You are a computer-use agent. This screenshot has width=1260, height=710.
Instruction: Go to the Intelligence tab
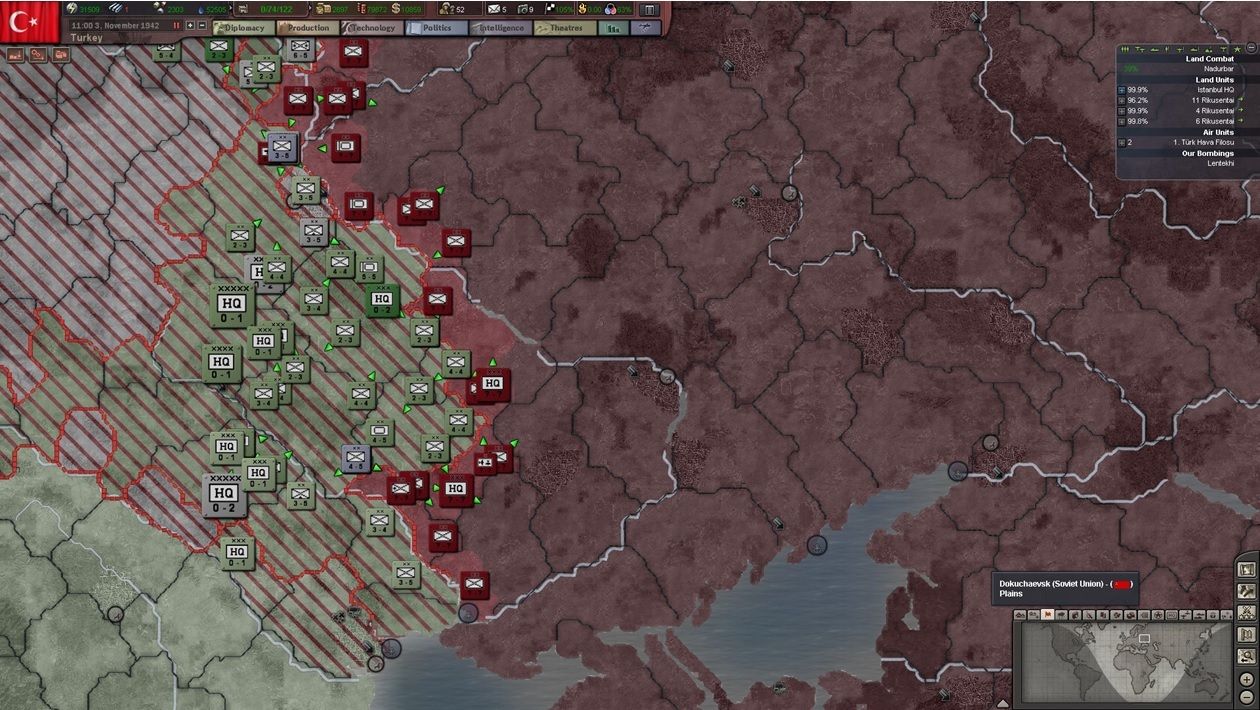pos(499,28)
